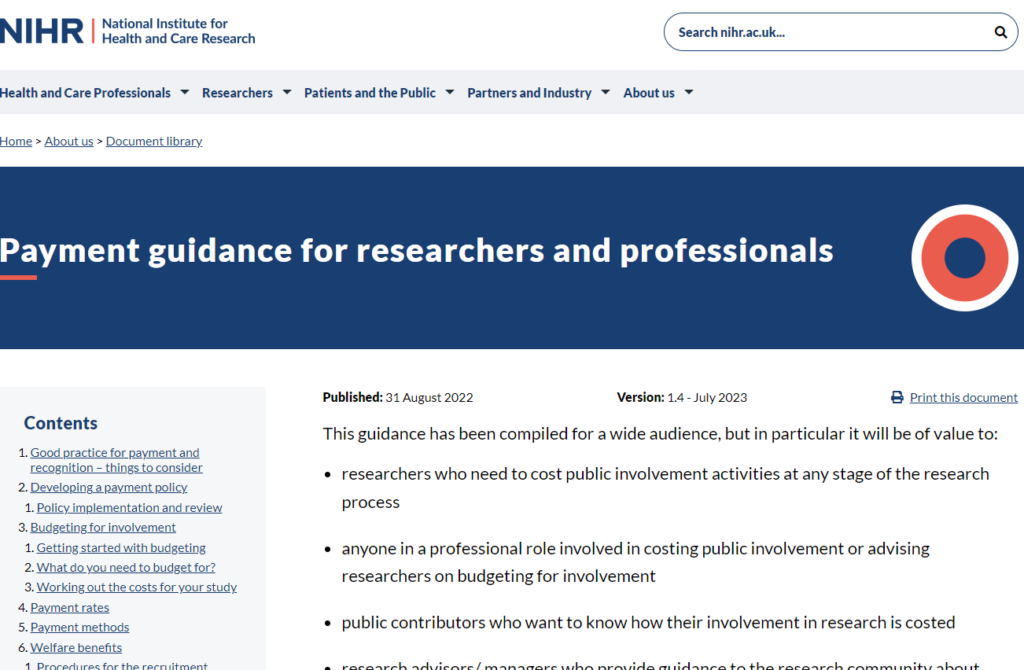Navigate to Welfare benefits section
The height and width of the screenshot is (670, 1024).
[x=76, y=647]
